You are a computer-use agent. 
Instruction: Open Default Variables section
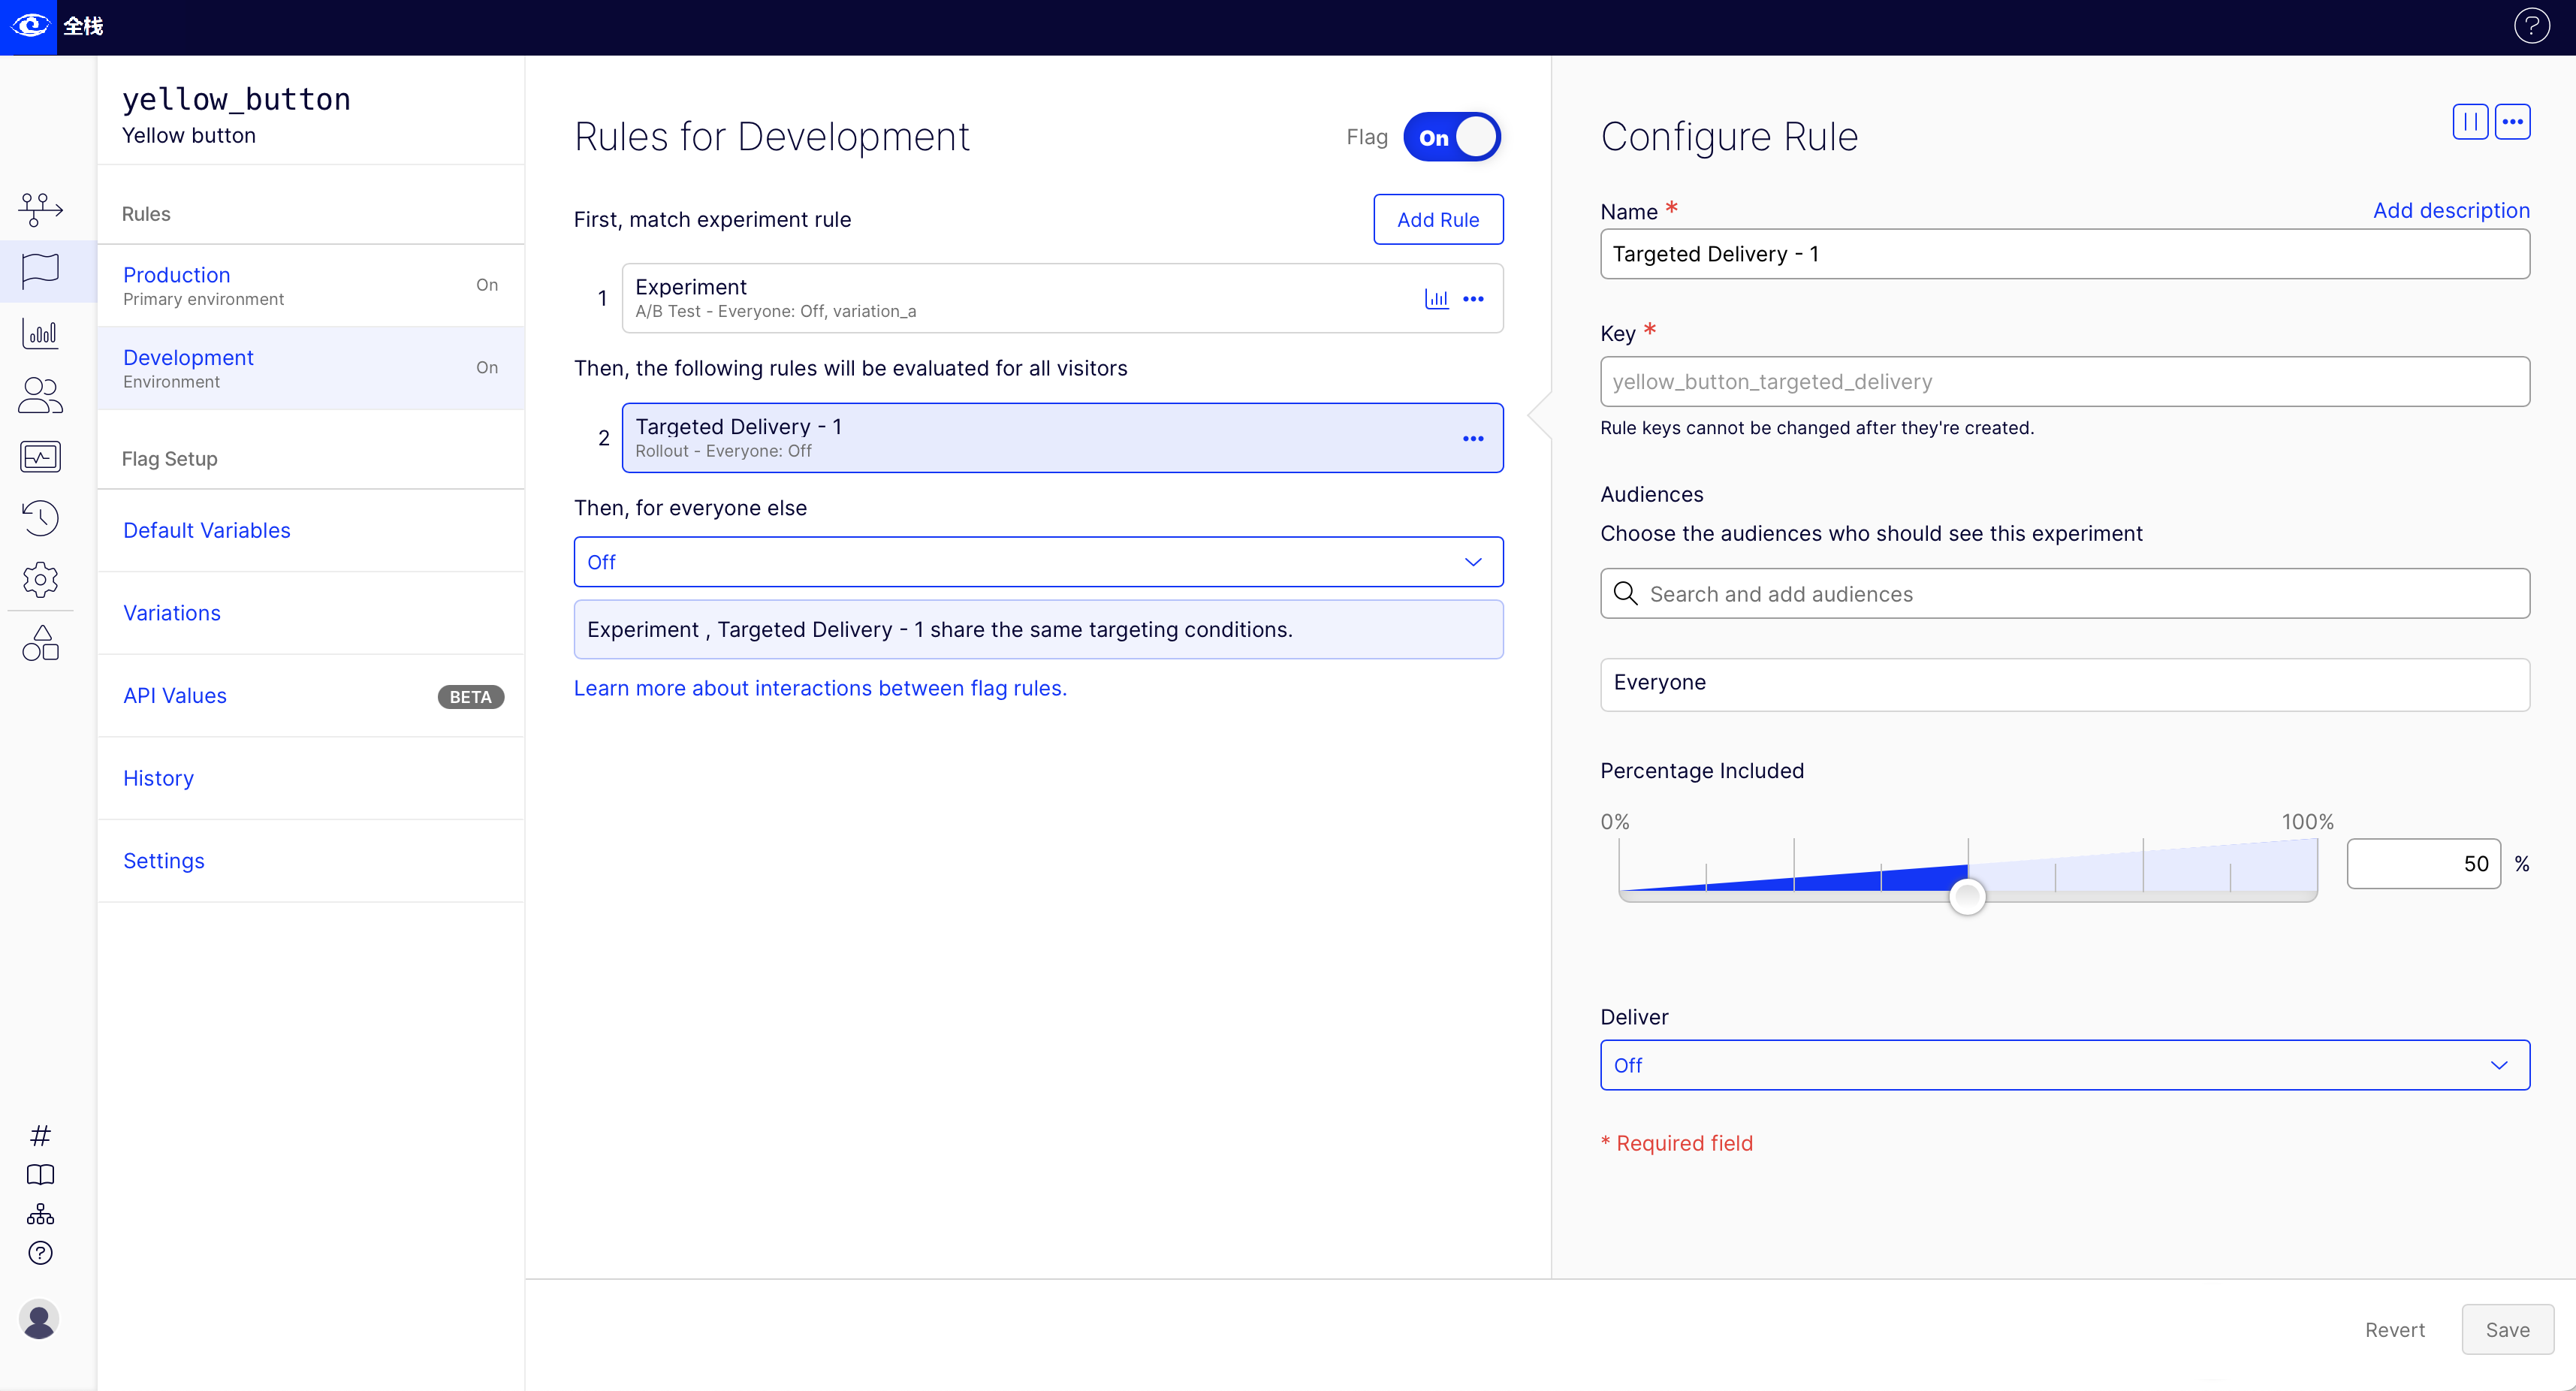click(207, 530)
